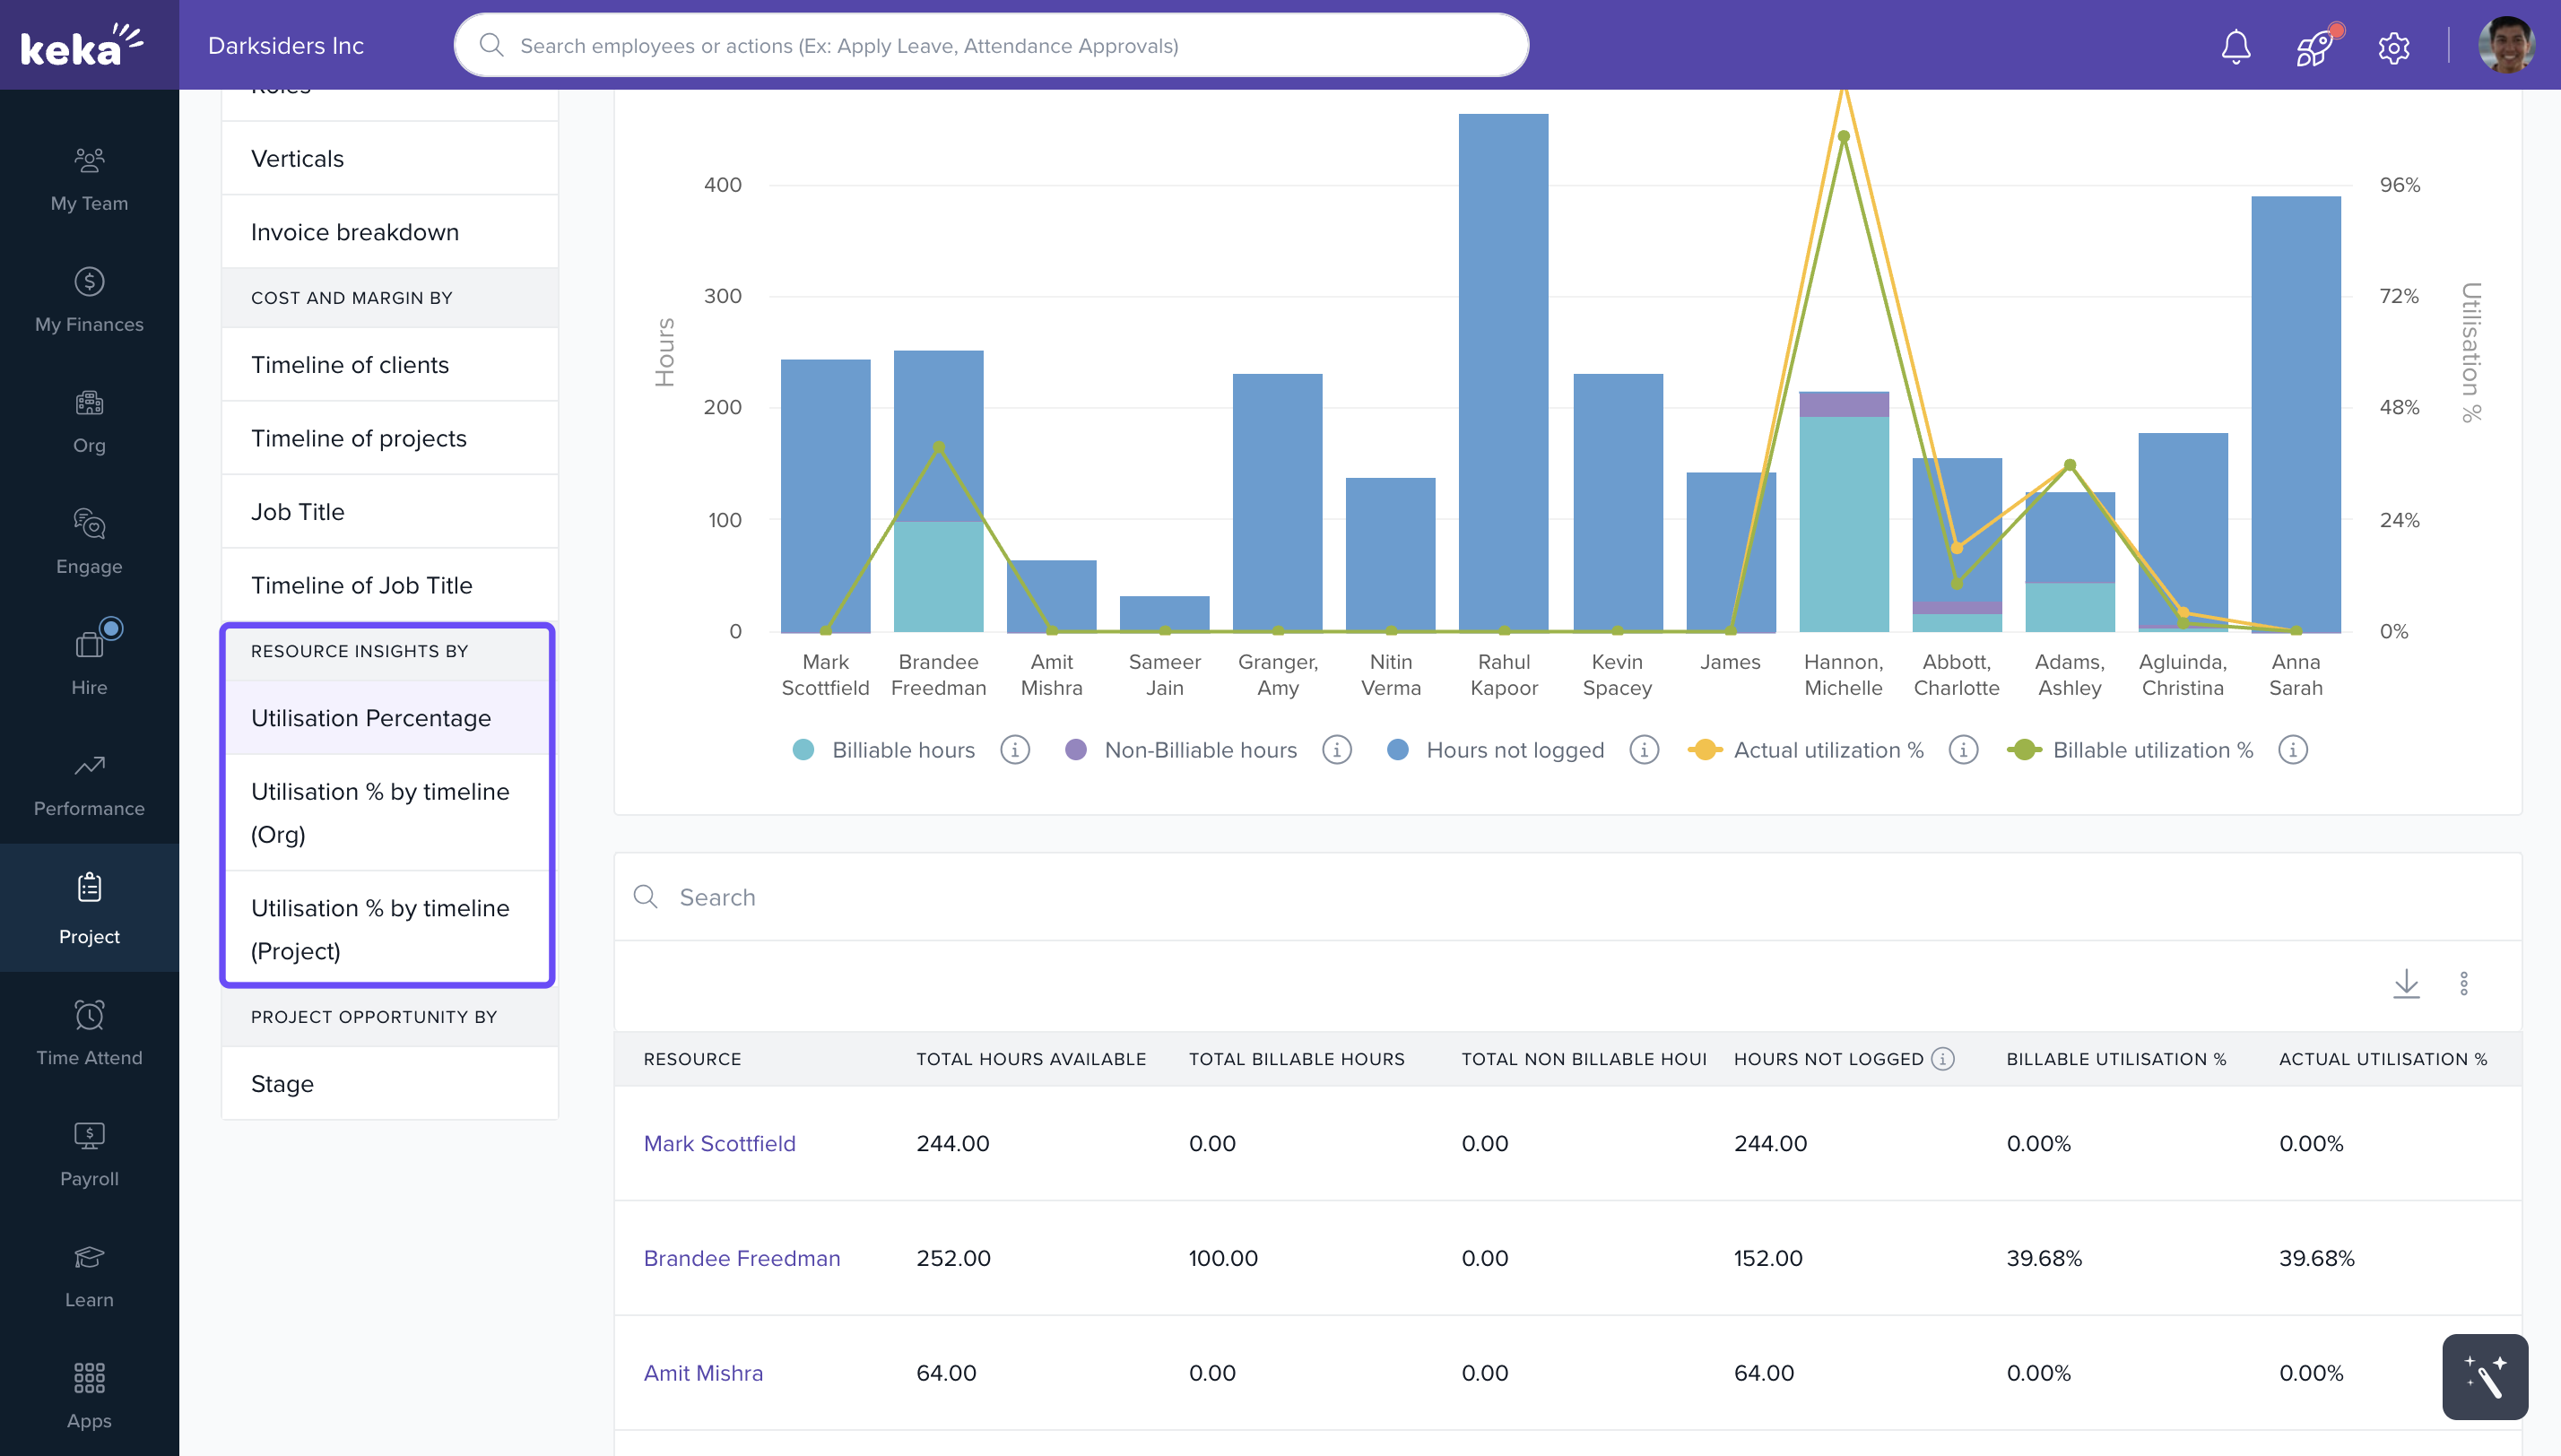Download the utilisation table report

2406,983
